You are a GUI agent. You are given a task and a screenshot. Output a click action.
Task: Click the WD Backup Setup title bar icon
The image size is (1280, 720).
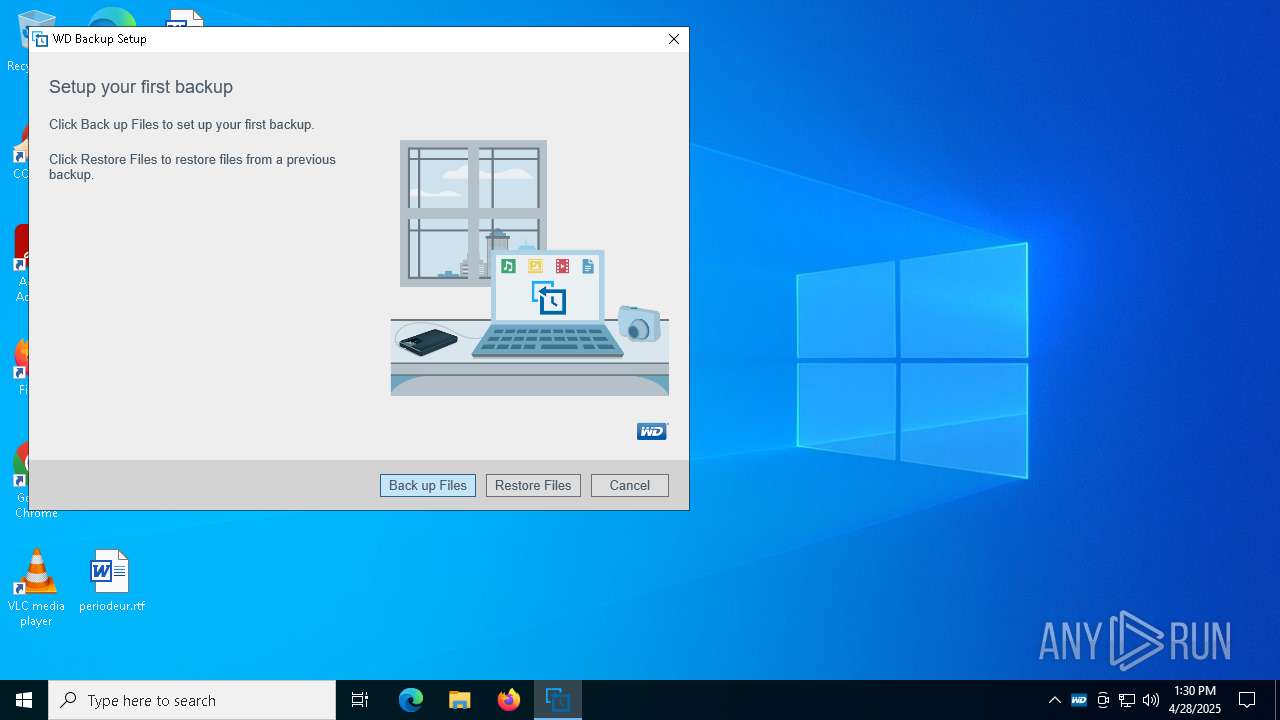coord(40,39)
